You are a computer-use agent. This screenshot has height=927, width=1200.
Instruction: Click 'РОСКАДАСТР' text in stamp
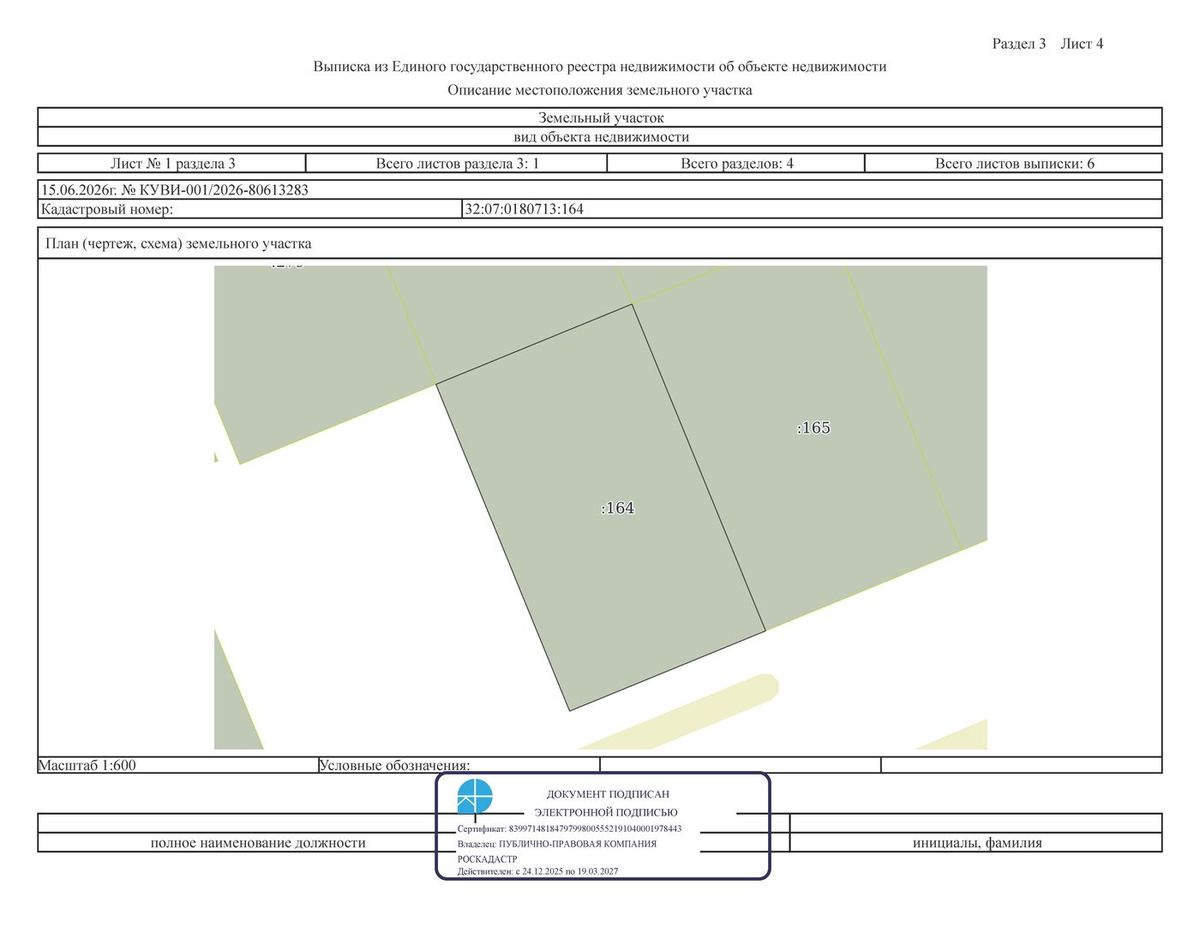click(487, 859)
